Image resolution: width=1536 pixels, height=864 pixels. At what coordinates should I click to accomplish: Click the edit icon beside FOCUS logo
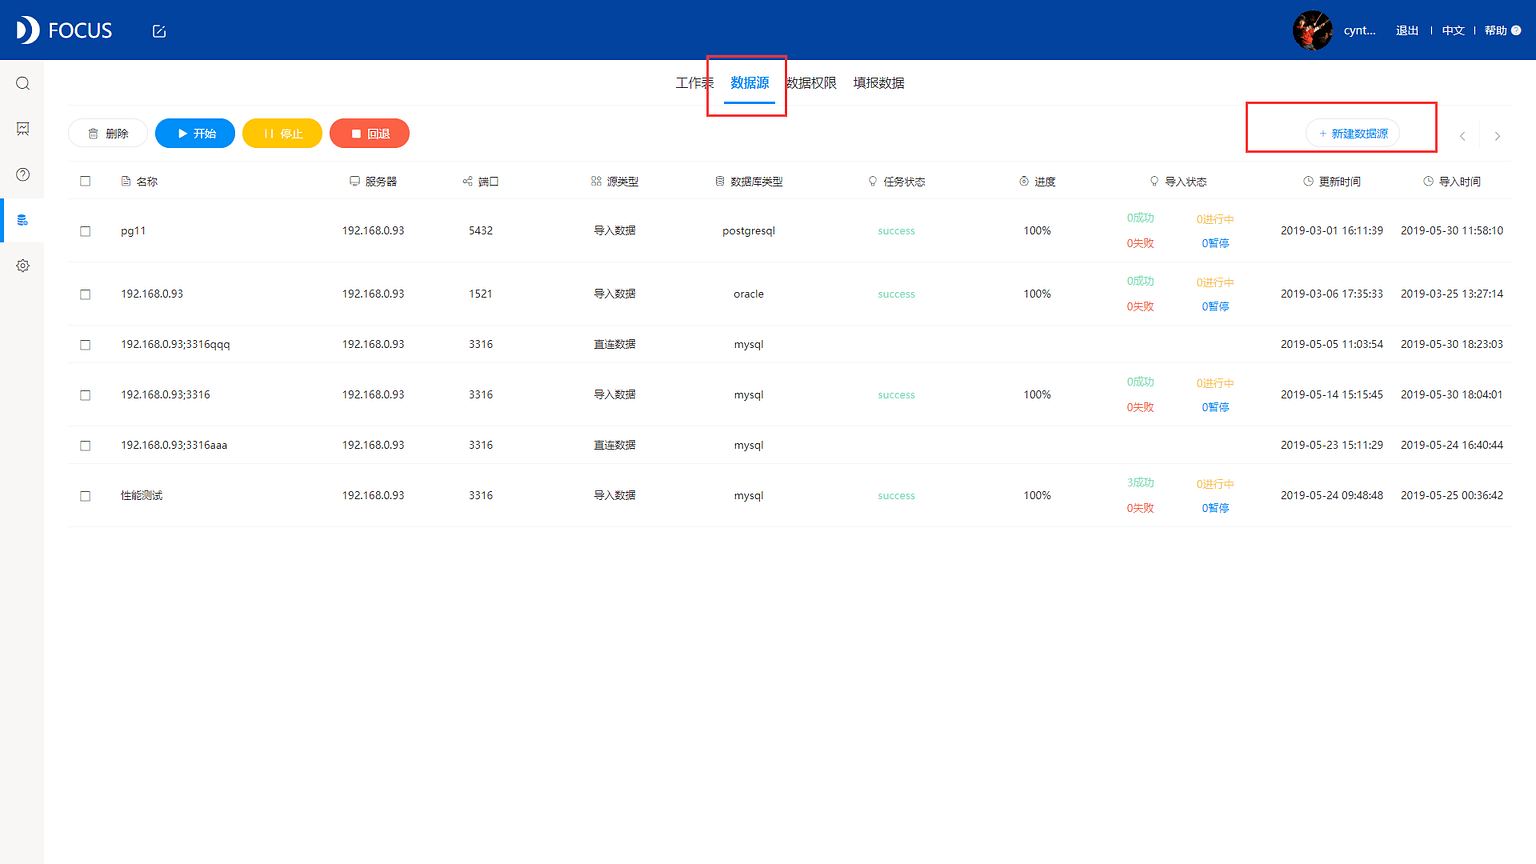(159, 31)
